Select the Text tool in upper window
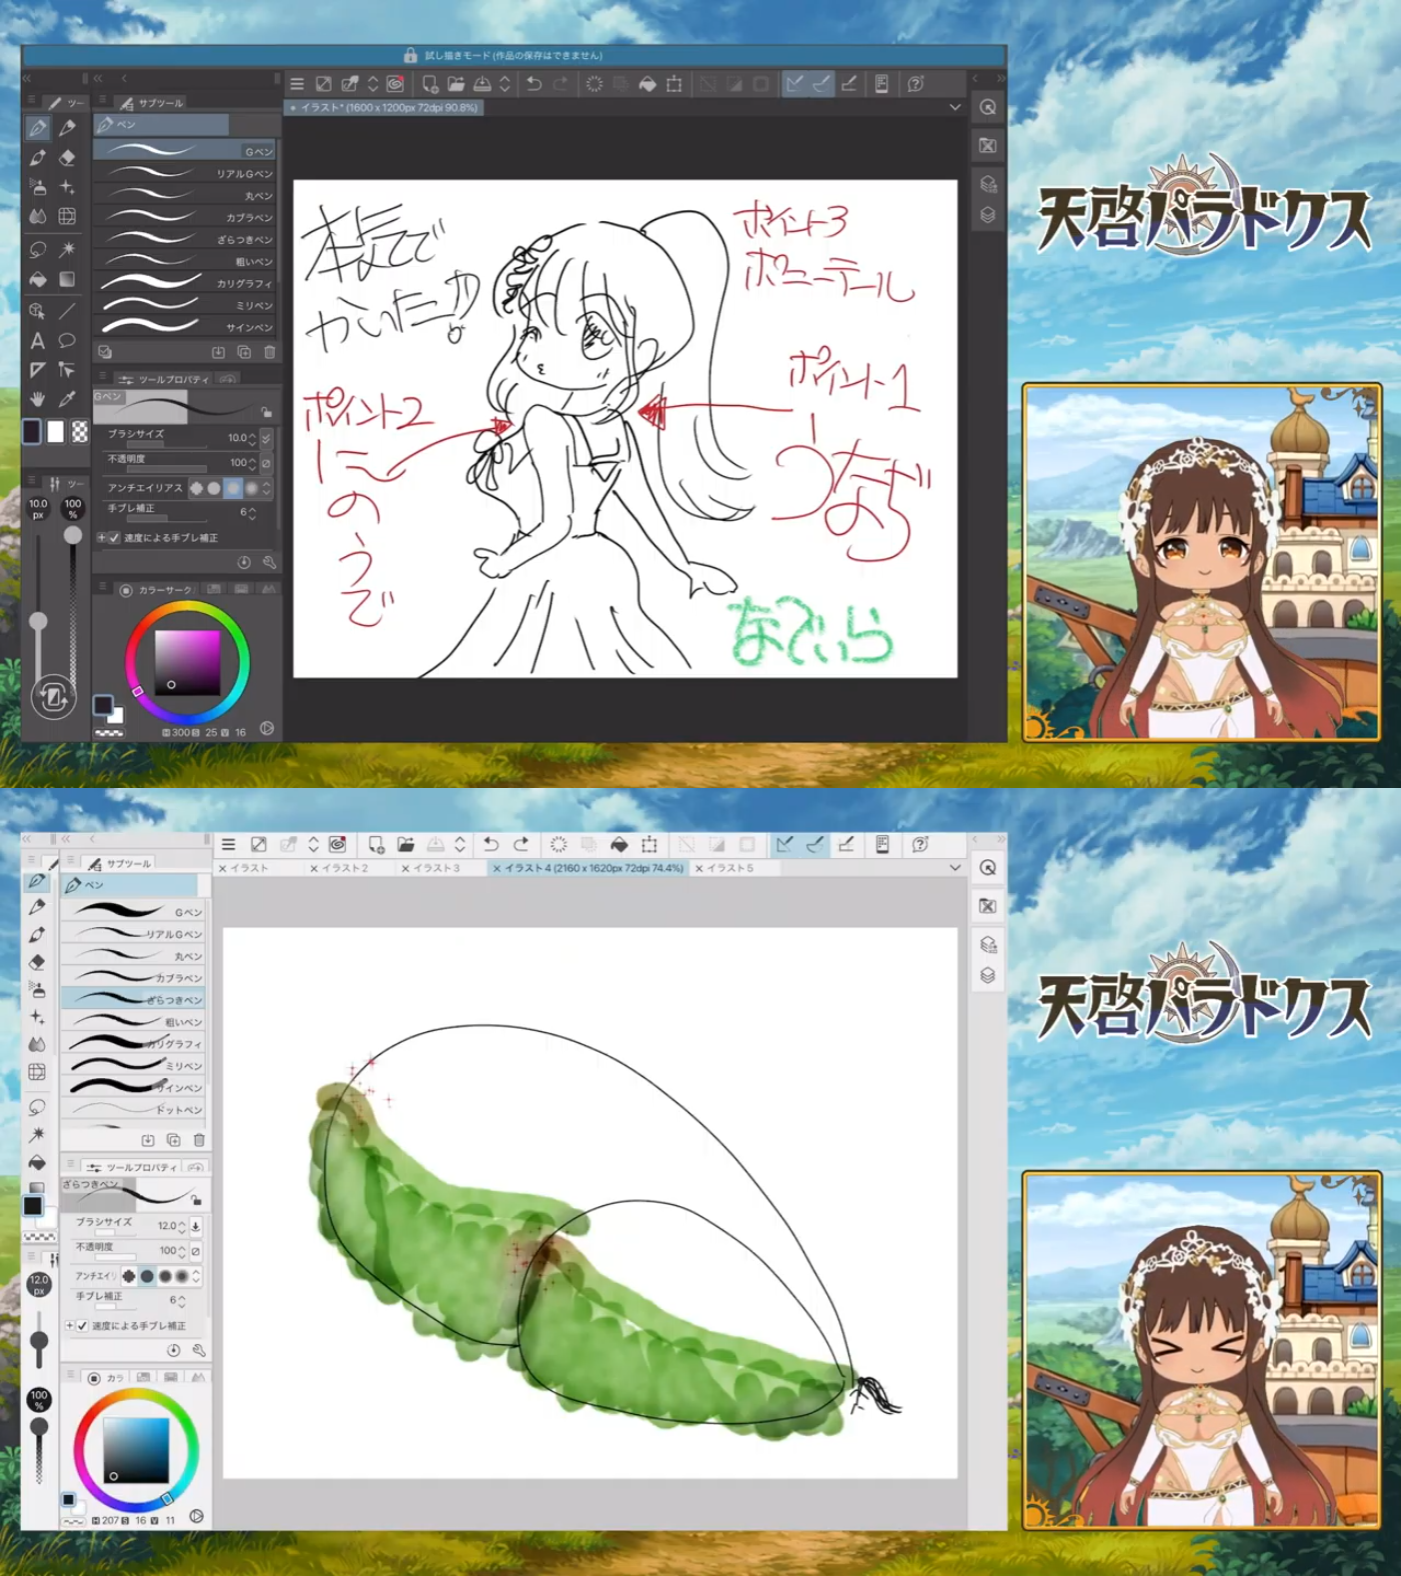Screen dimensions: 1401x1576 [x=37, y=341]
